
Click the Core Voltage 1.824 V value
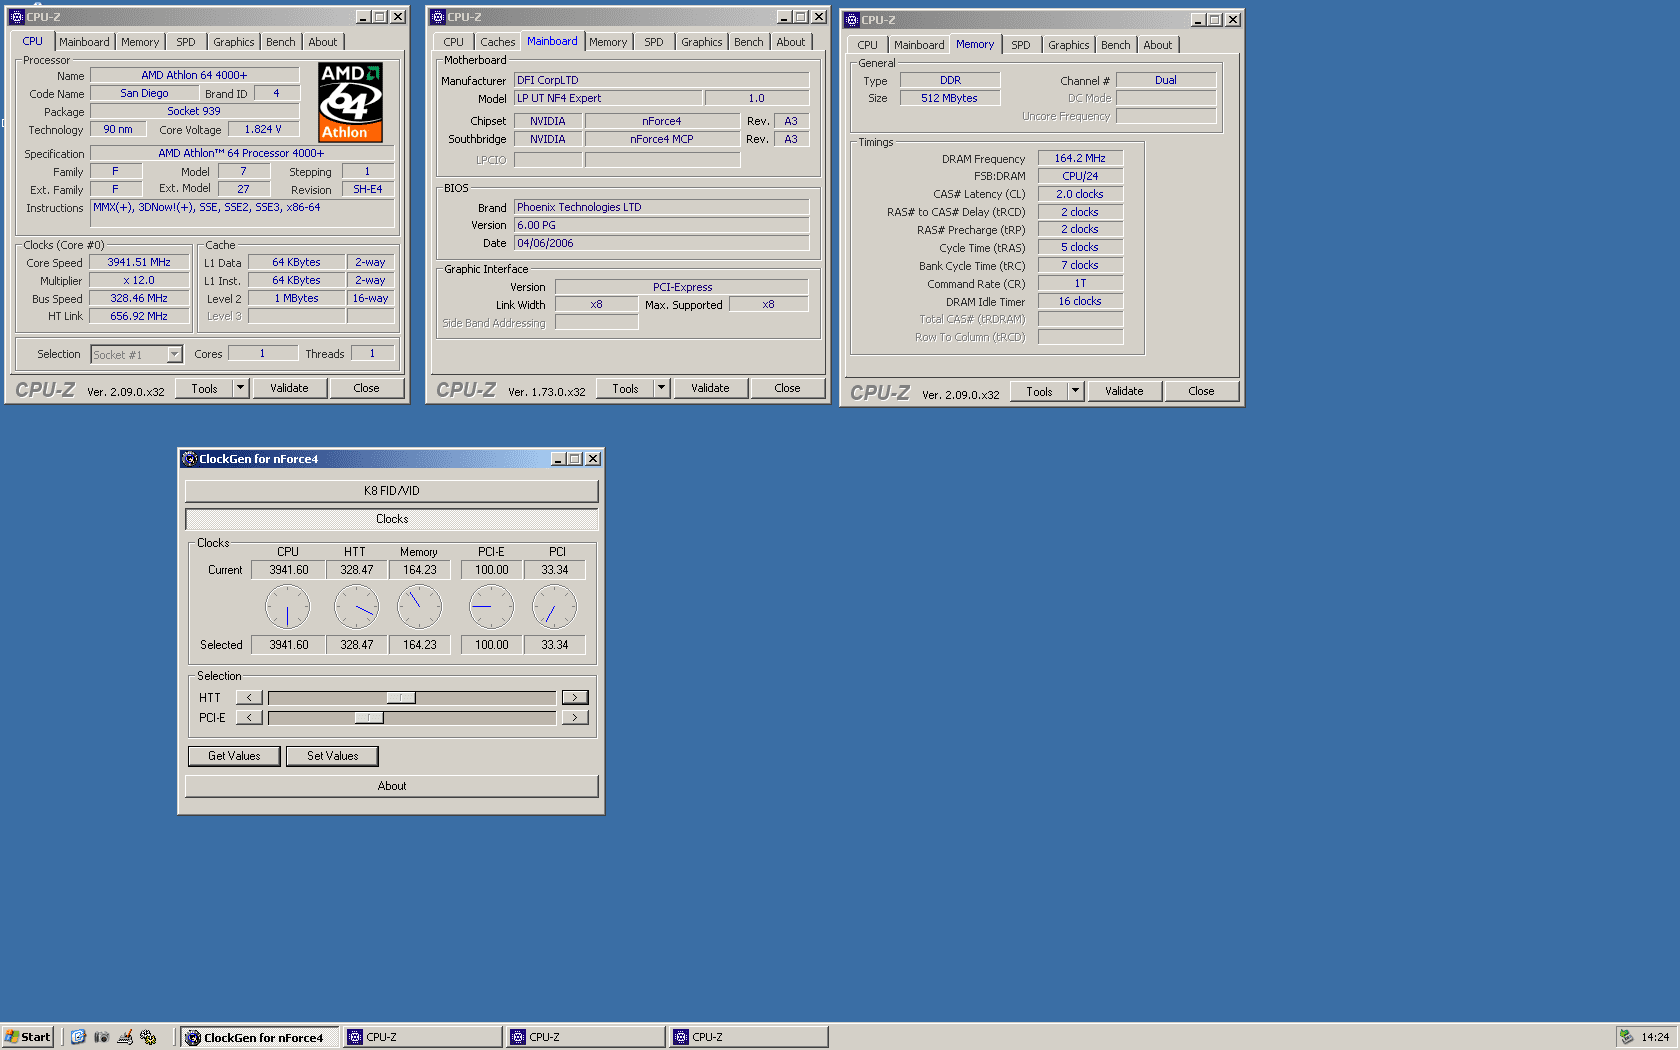(x=263, y=129)
